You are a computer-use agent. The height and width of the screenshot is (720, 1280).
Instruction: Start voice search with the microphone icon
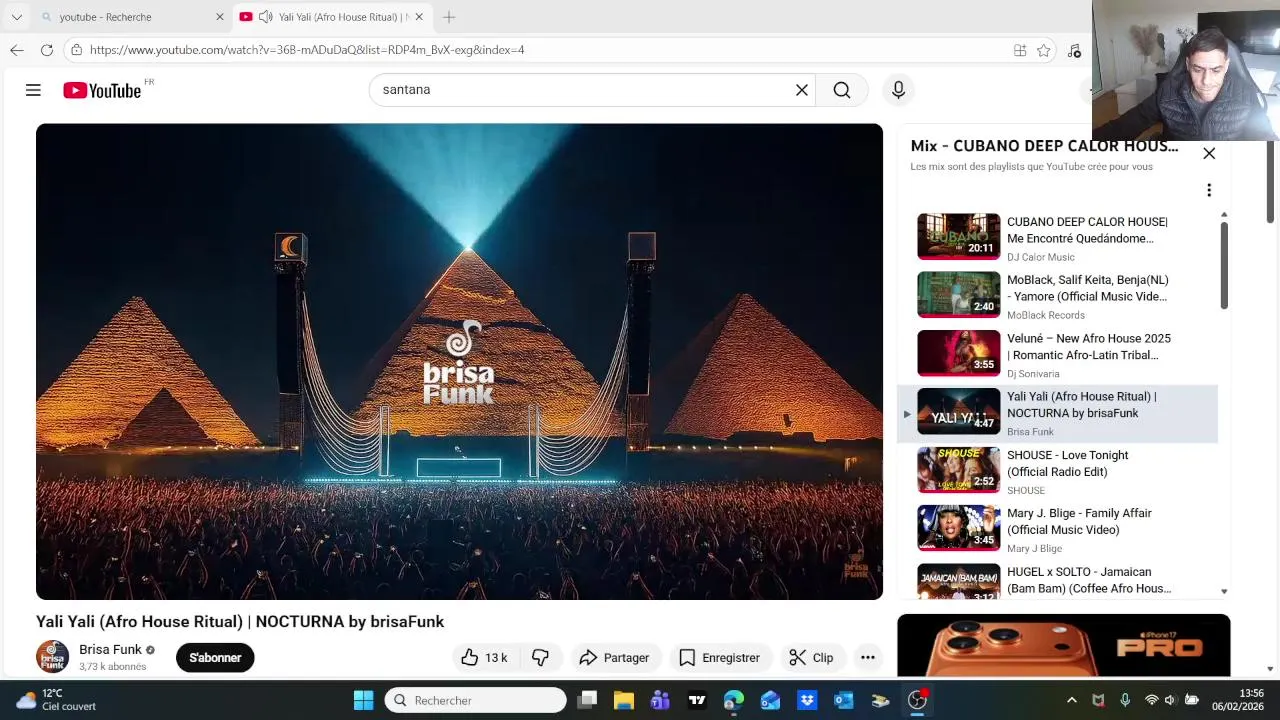tap(898, 90)
